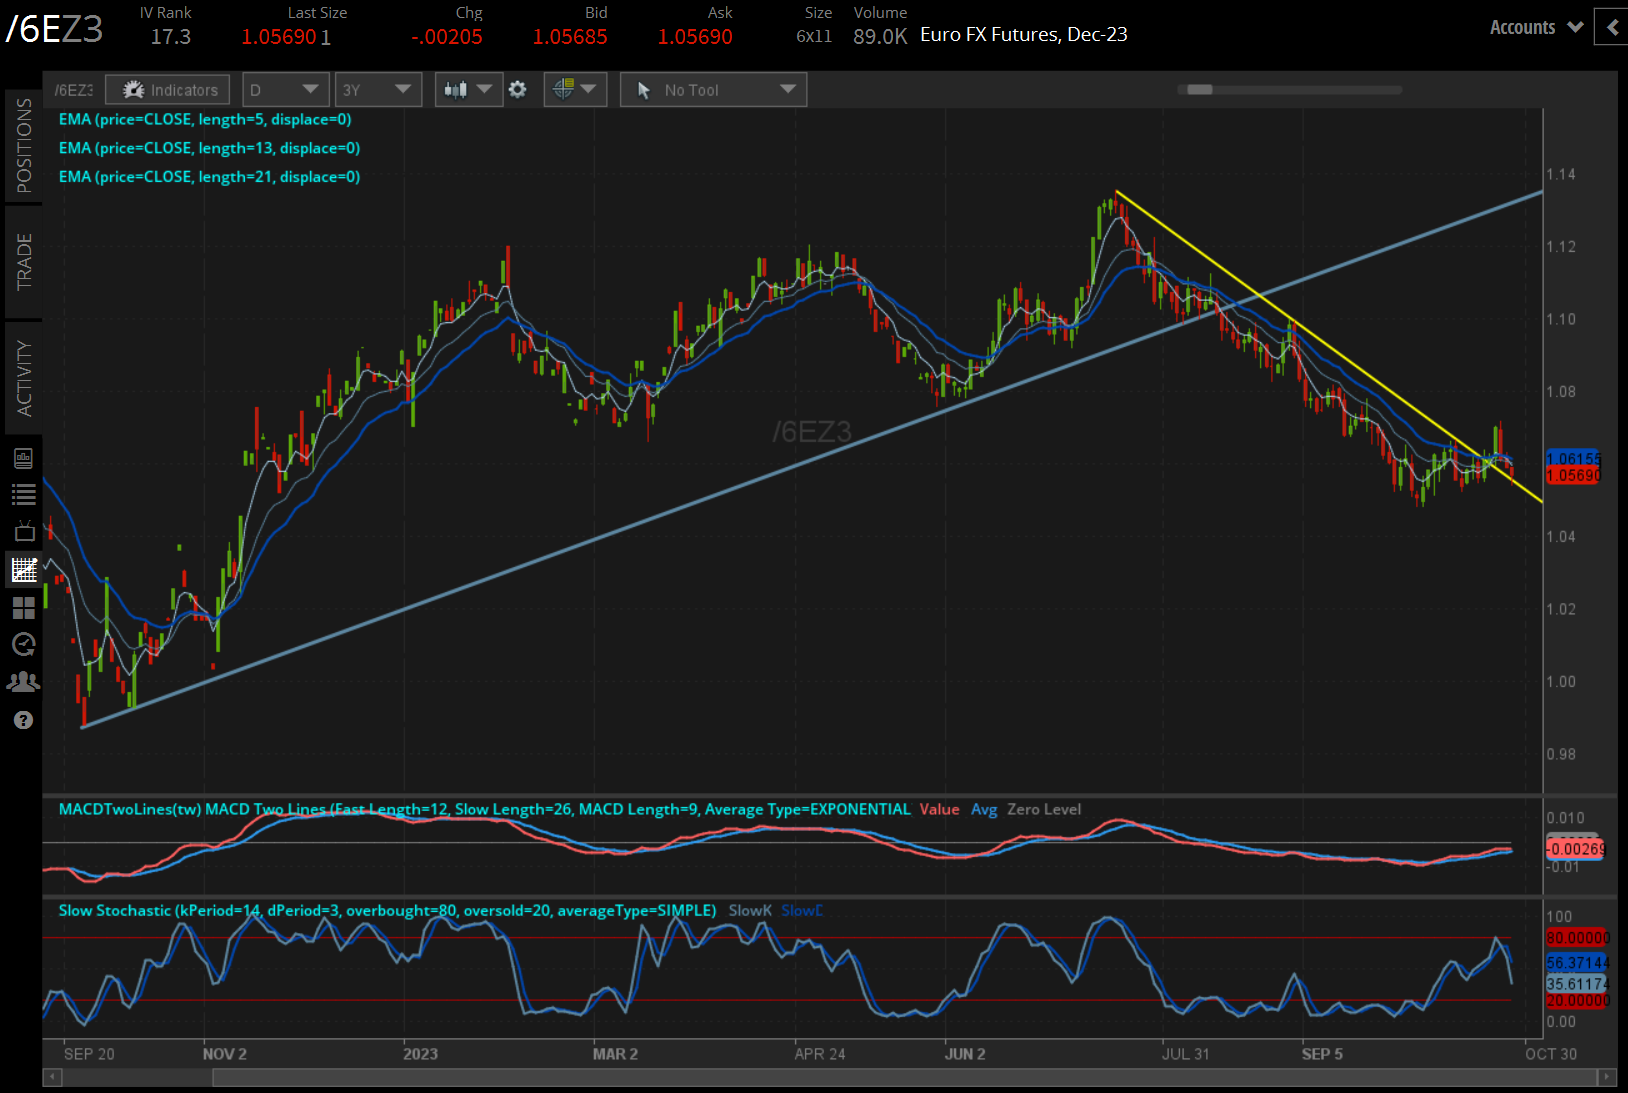The width and height of the screenshot is (1628, 1093).
Task: Open chart settings gear icon
Action: tap(517, 90)
